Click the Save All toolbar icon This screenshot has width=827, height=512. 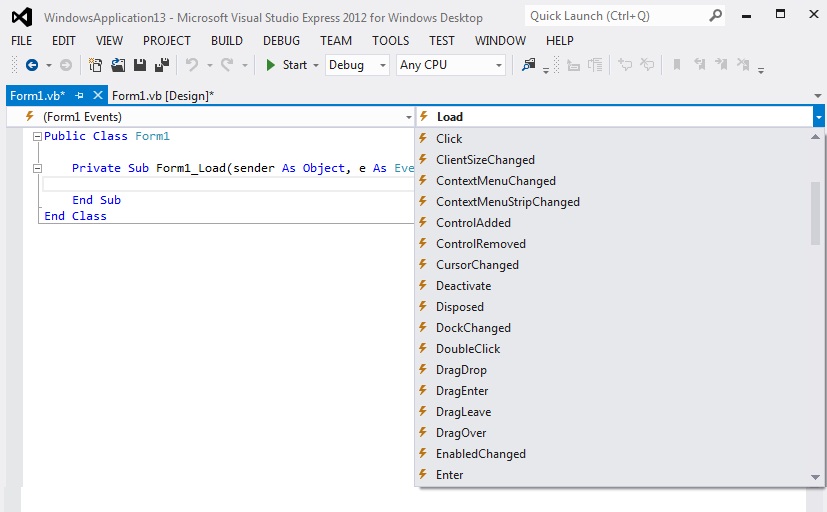[x=162, y=65]
